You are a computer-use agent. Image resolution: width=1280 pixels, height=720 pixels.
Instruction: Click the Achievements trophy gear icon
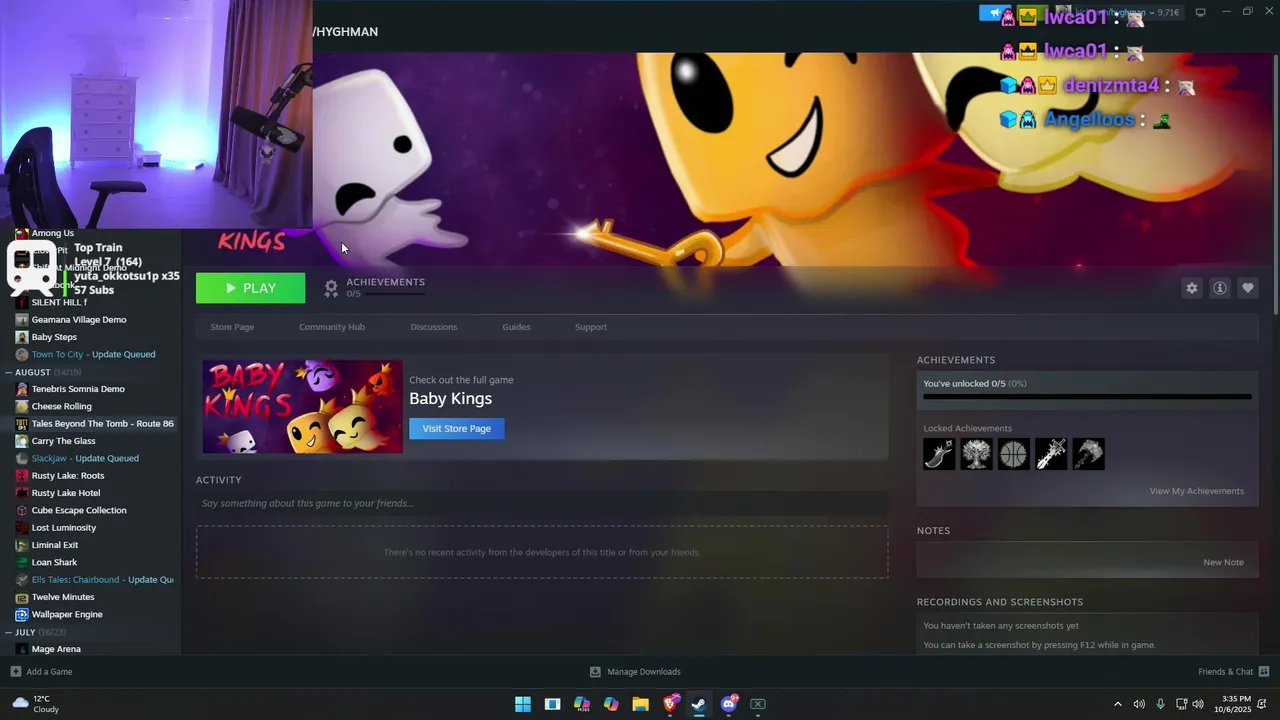(331, 288)
